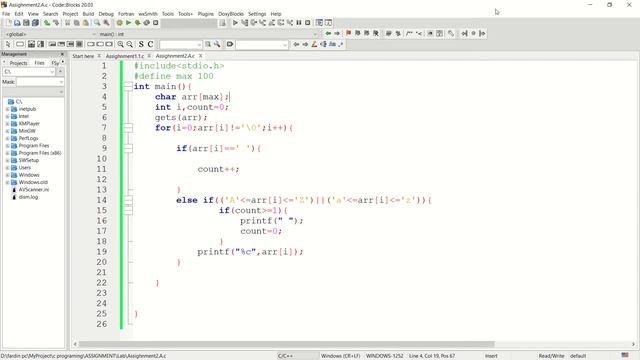Undo the last edit via toolbar

(x=47, y=23)
